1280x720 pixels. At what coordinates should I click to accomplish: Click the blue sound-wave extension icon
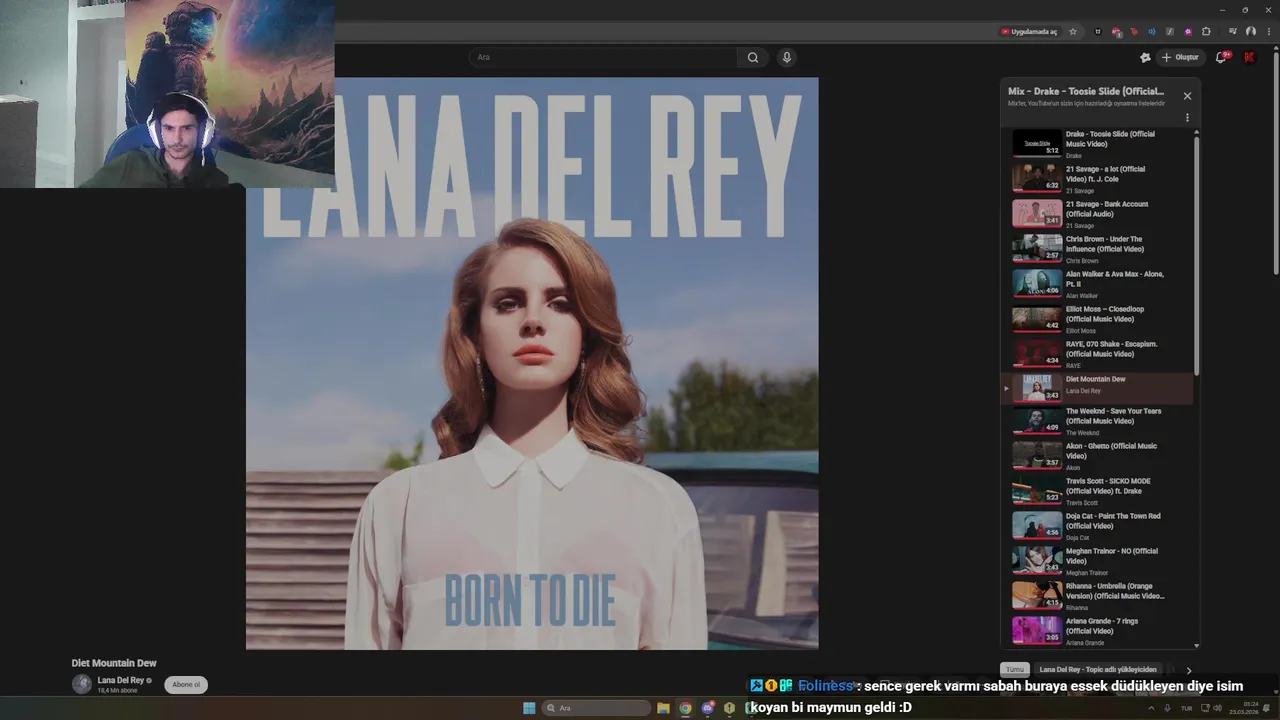pyautogui.click(x=1152, y=31)
